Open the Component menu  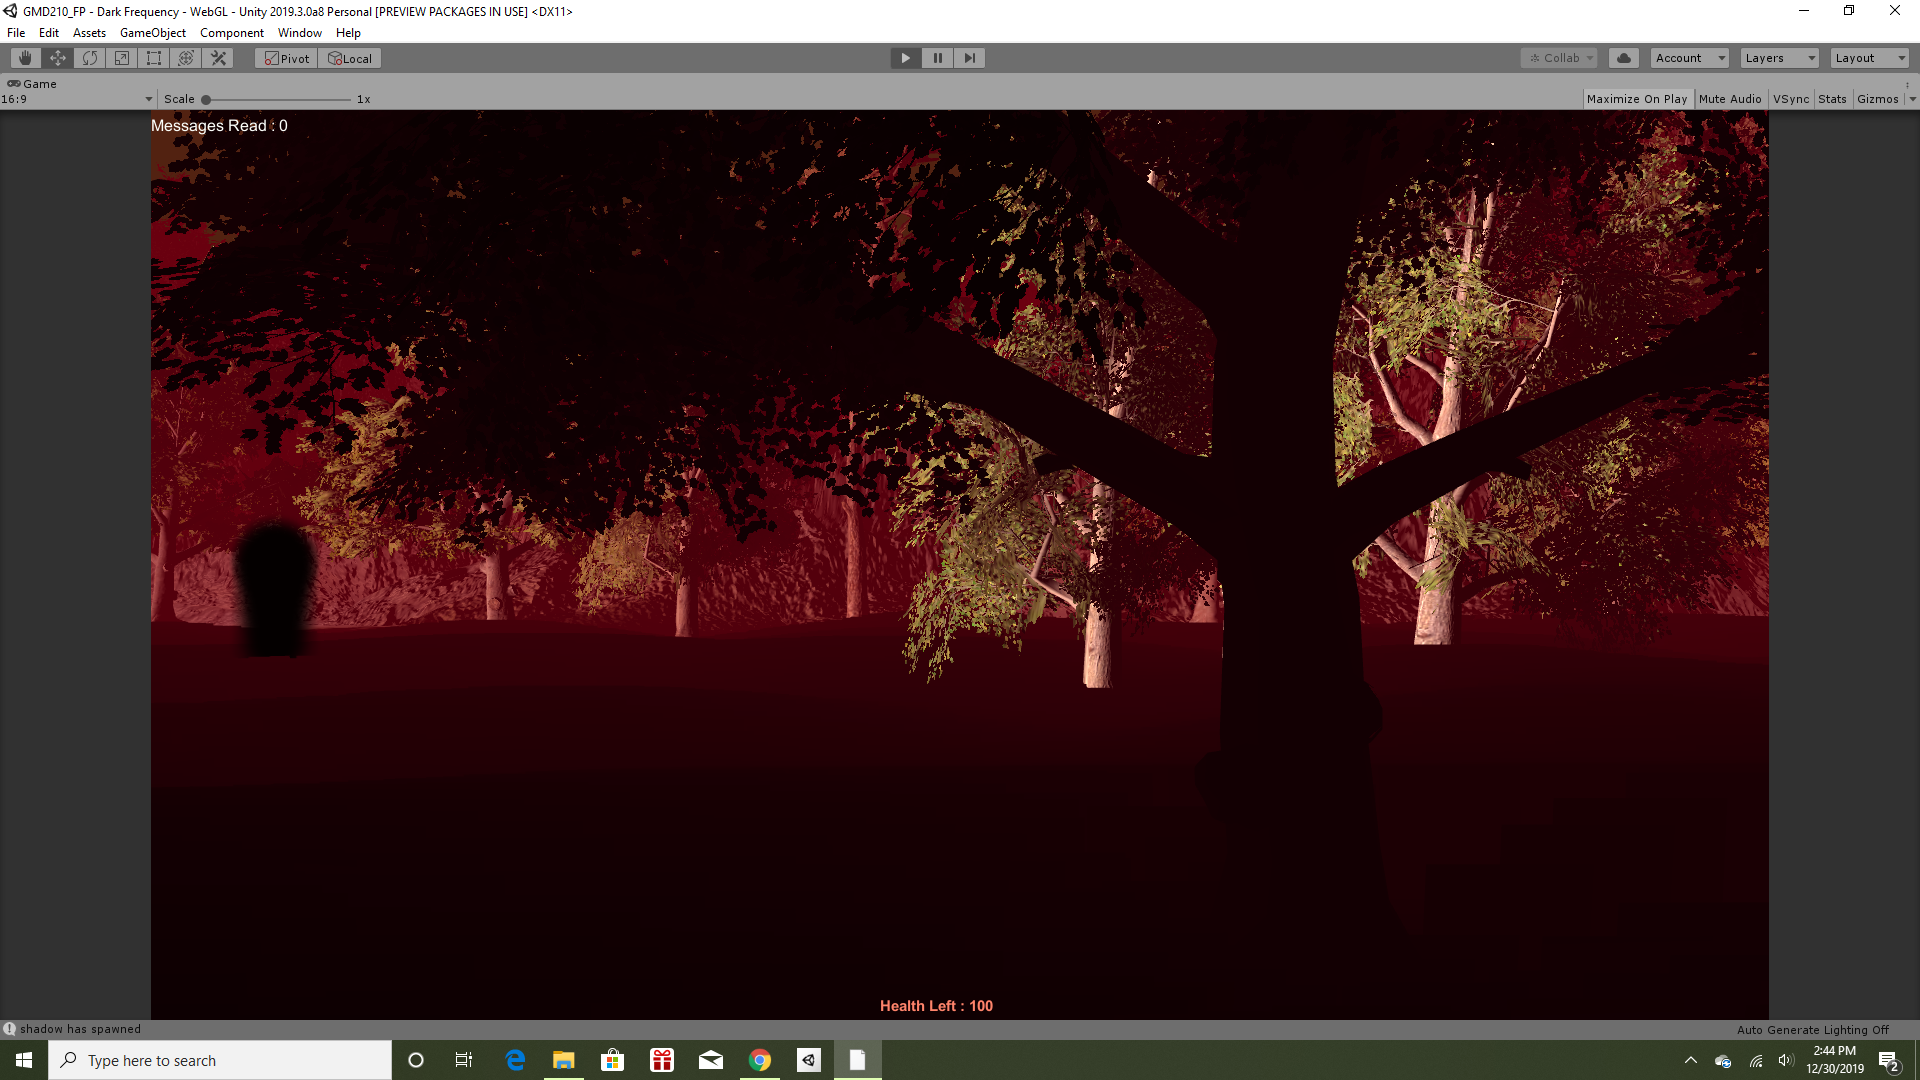[231, 33]
